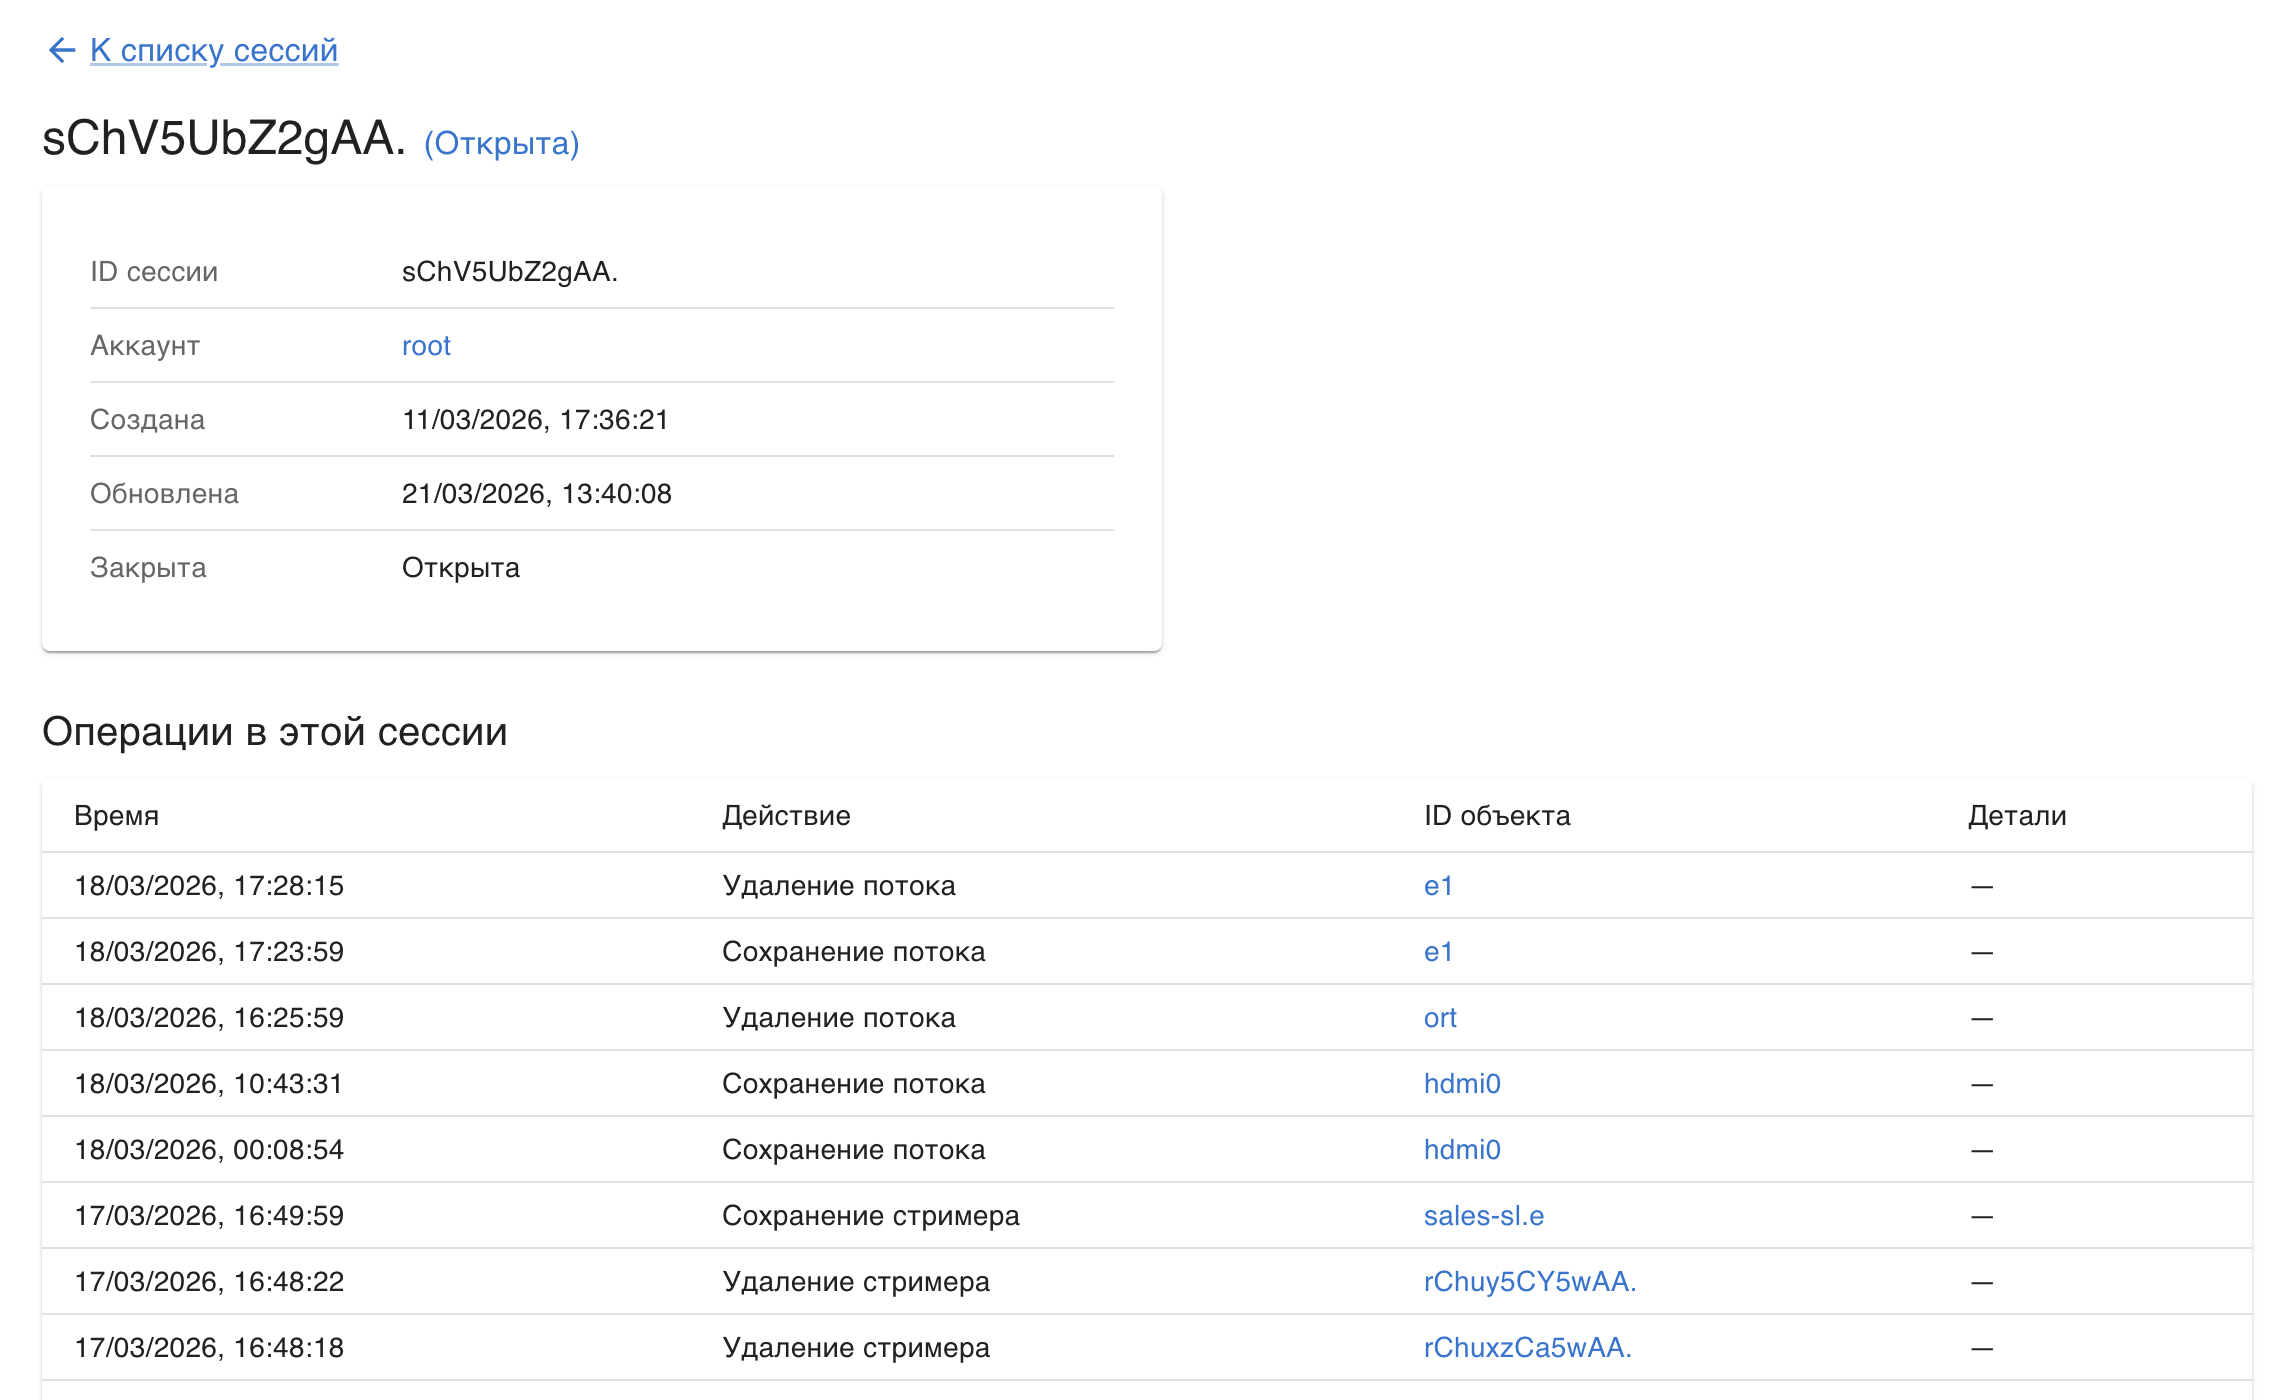Screen dimensions: 2294x1400
Task: Click the session ID value sChV5UbZ2gAA.
Action: pyautogui.click(x=510, y=272)
